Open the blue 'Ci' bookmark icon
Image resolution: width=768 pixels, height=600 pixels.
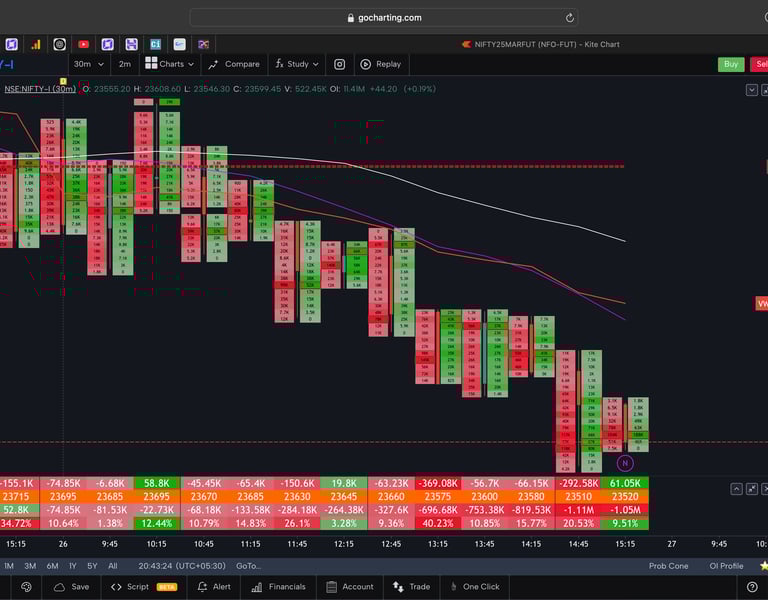pos(155,45)
